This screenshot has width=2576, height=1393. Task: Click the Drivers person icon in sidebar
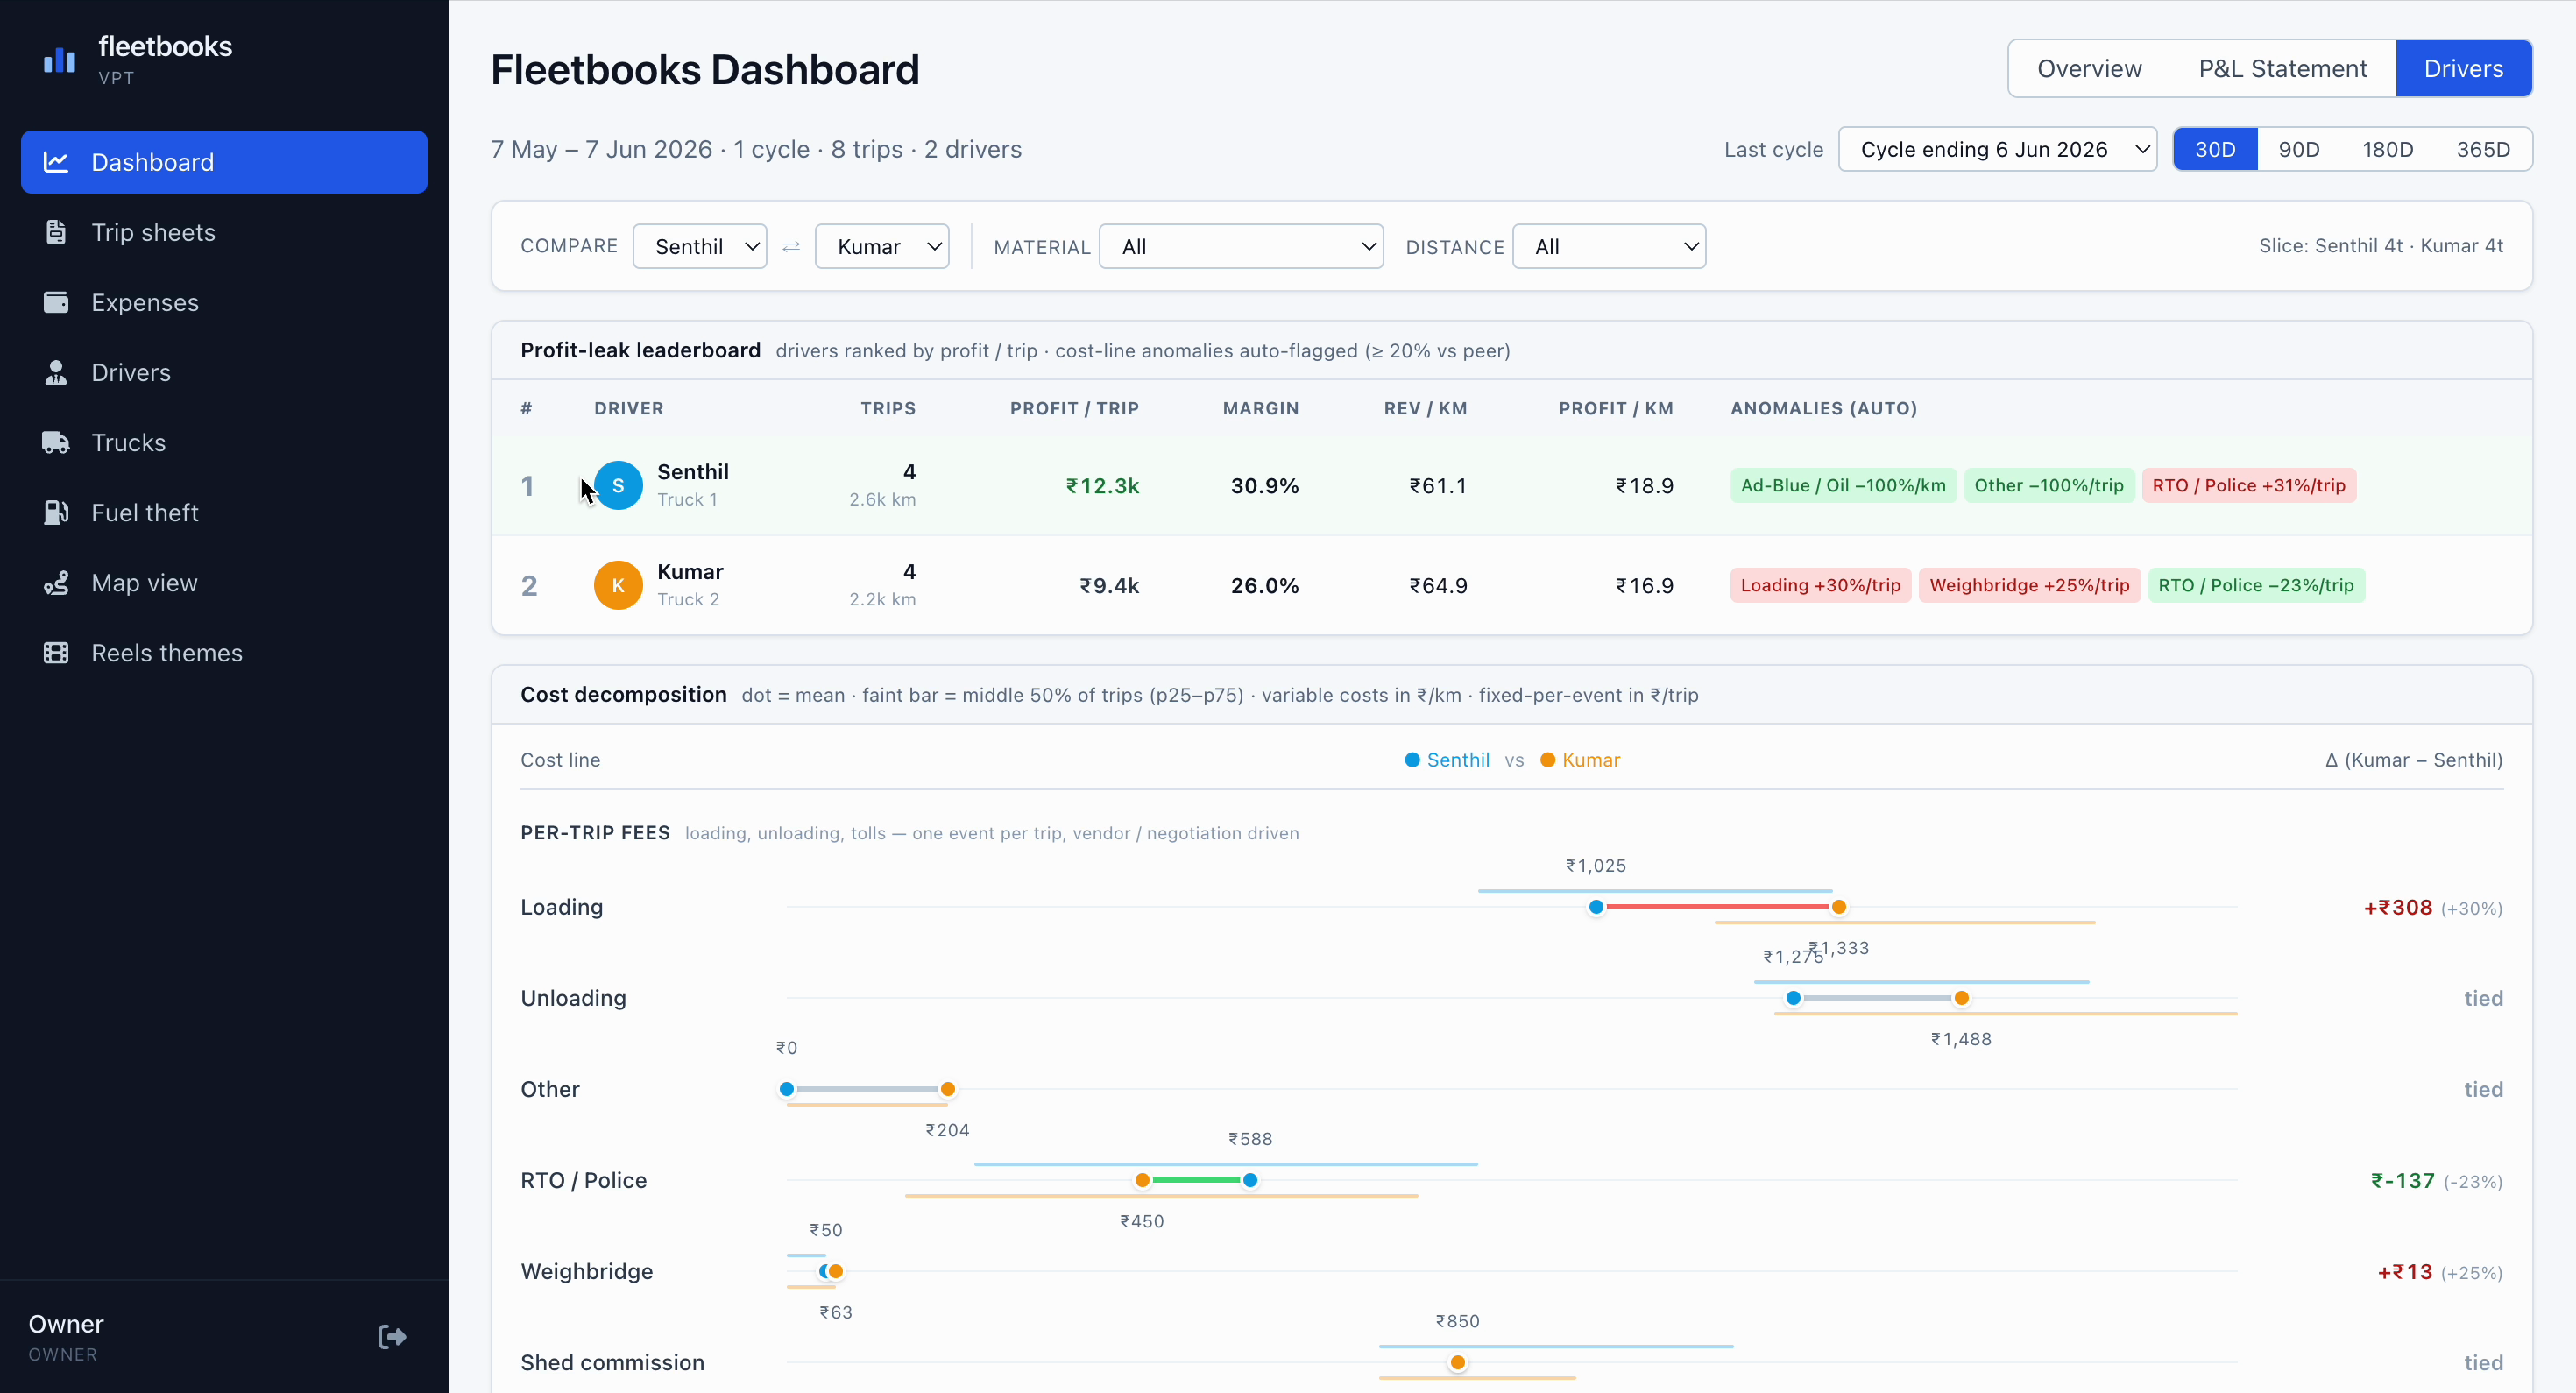56,372
